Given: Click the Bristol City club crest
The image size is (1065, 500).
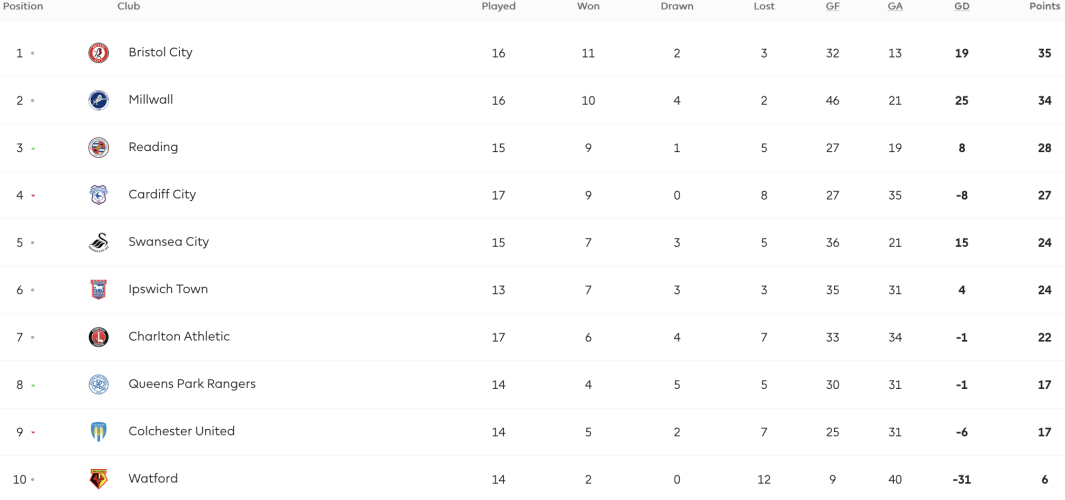Looking at the screenshot, I should 98,53.
